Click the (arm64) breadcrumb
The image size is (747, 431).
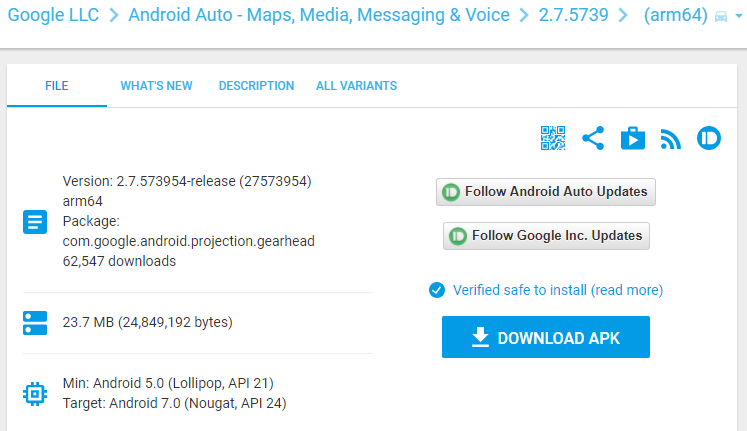point(676,16)
